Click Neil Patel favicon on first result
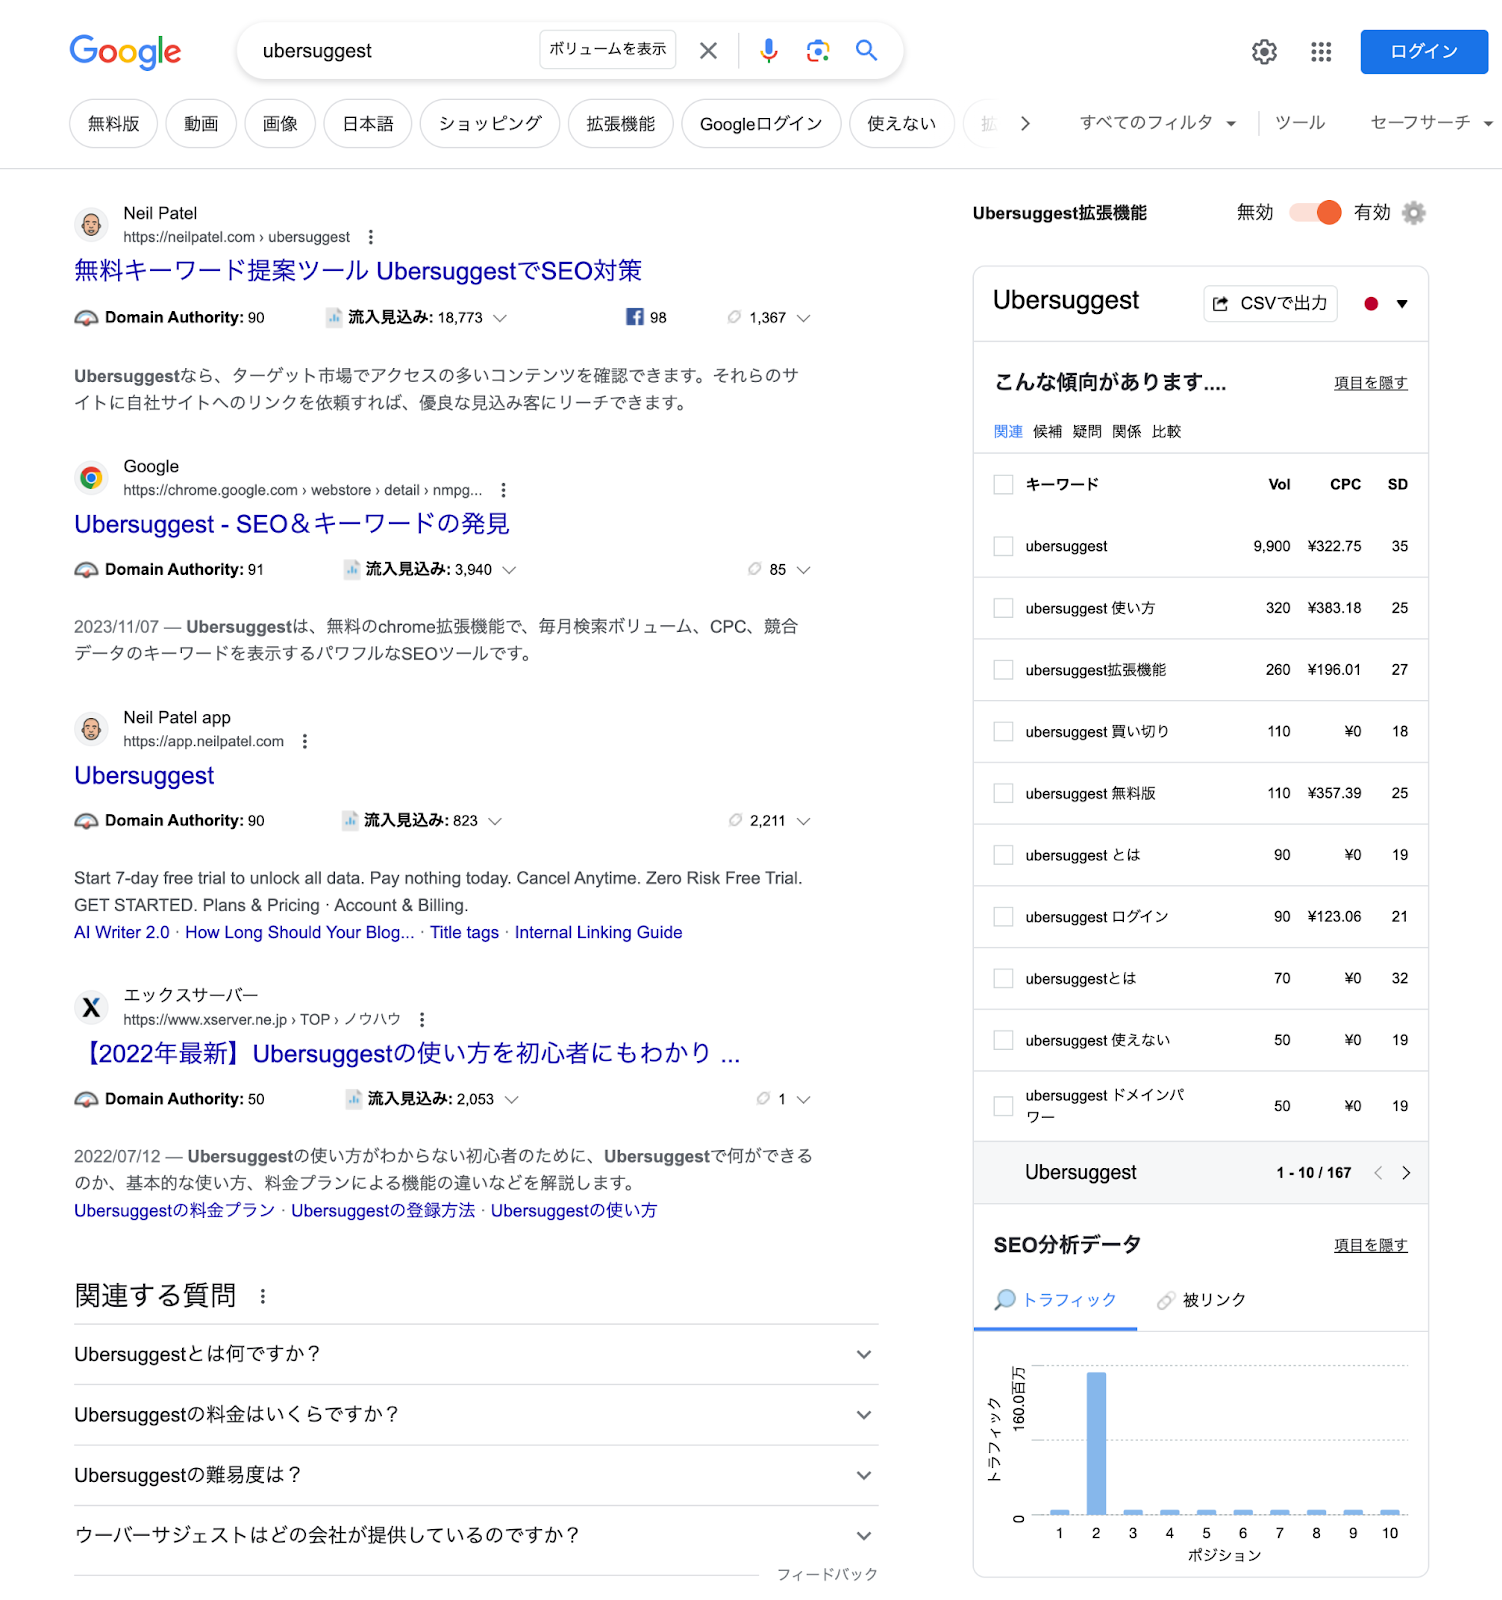The height and width of the screenshot is (1600, 1502). coord(91,225)
